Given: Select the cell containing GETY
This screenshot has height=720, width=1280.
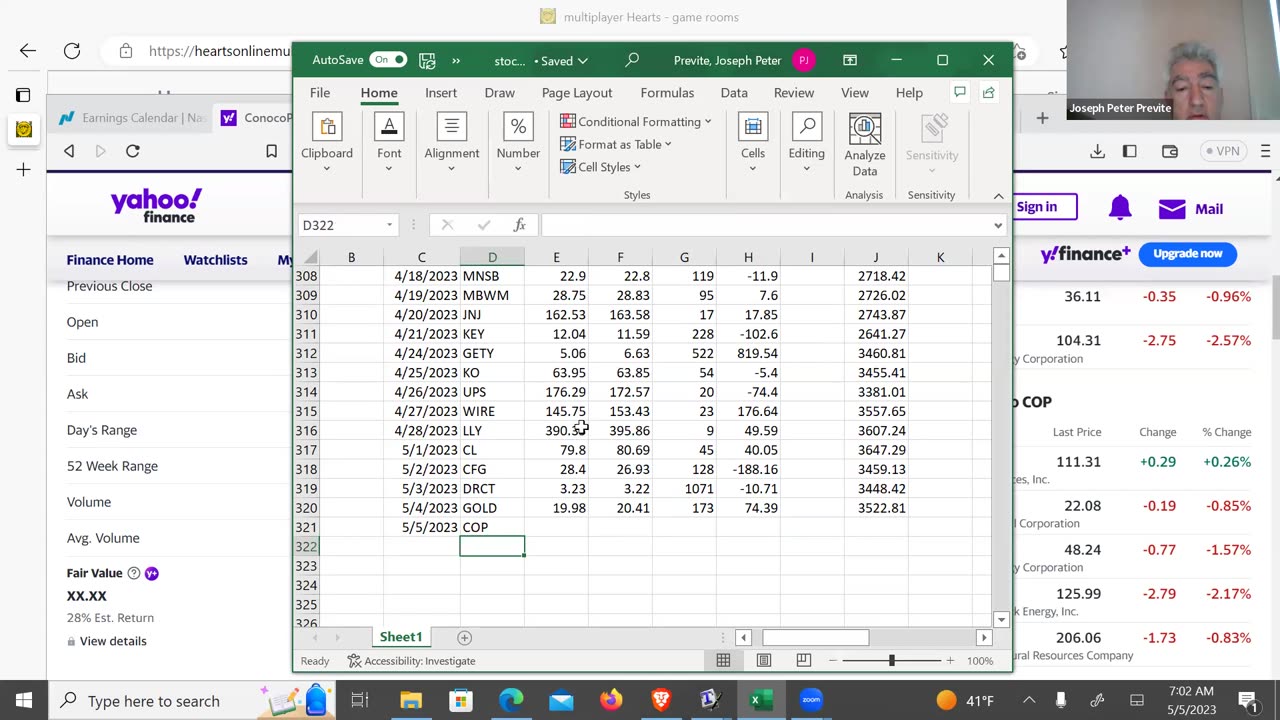Looking at the screenshot, I should point(492,353).
